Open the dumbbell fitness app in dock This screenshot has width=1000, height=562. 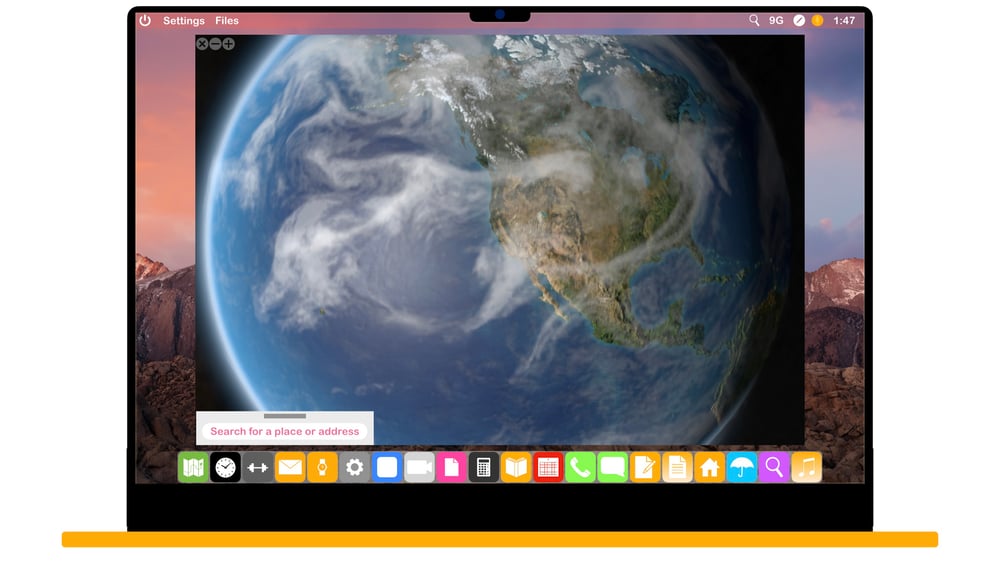(258, 468)
